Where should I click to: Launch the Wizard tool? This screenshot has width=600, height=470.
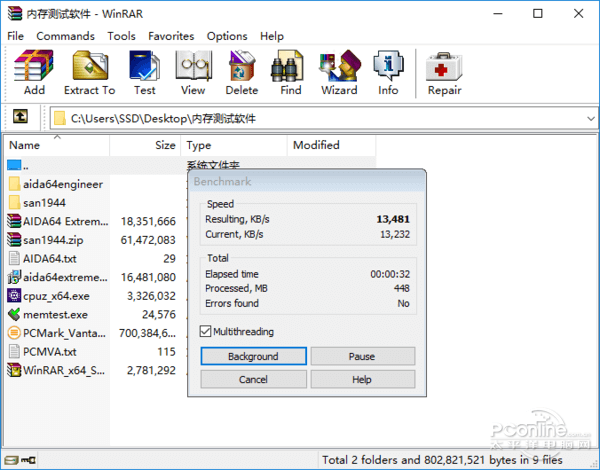[x=339, y=72]
